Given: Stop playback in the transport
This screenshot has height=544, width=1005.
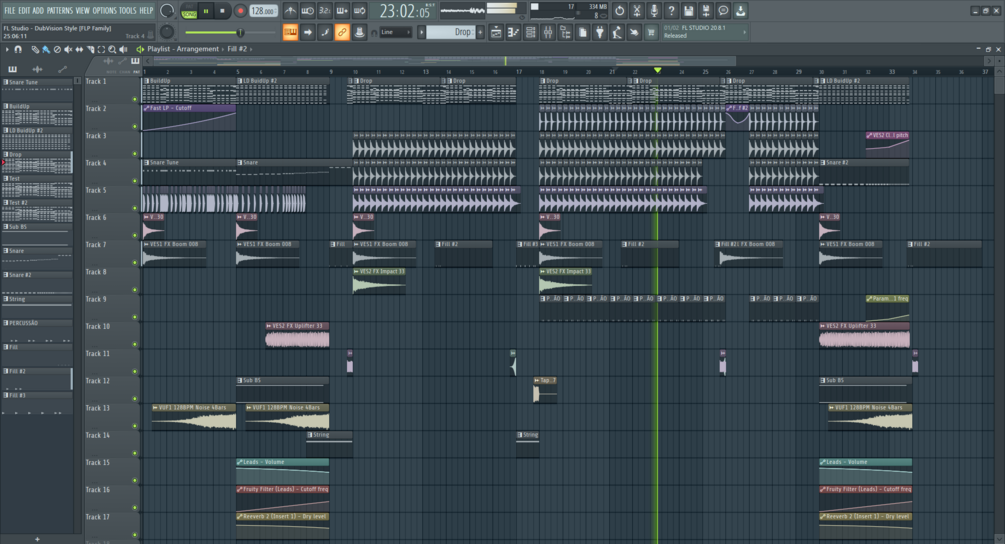Looking at the screenshot, I should 222,11.
